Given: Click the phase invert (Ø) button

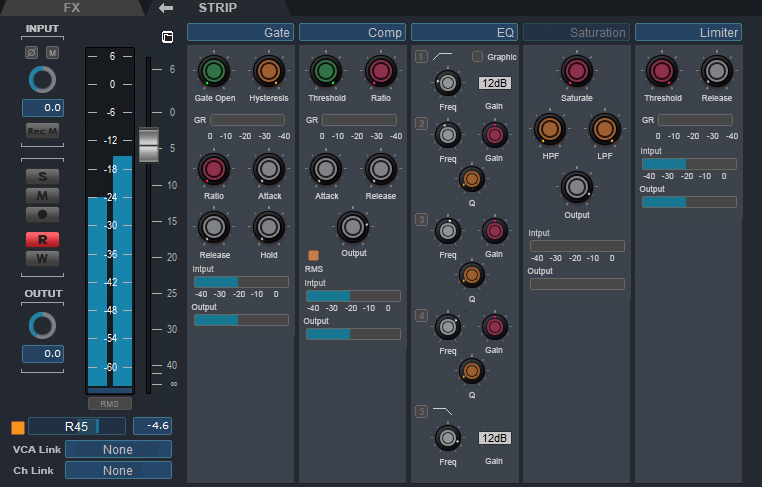Looking at the screenshot, I should coord(31,52).
